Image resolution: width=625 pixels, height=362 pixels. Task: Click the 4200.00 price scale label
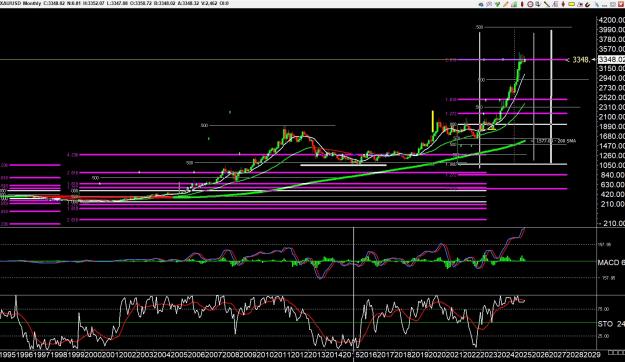(611, 20)
